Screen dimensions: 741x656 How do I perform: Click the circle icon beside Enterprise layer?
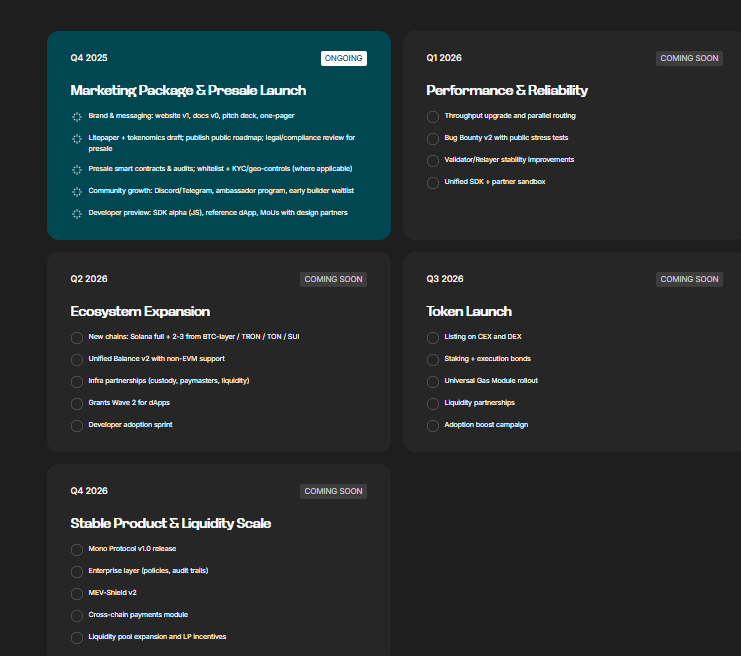click(x=77, y=572)
